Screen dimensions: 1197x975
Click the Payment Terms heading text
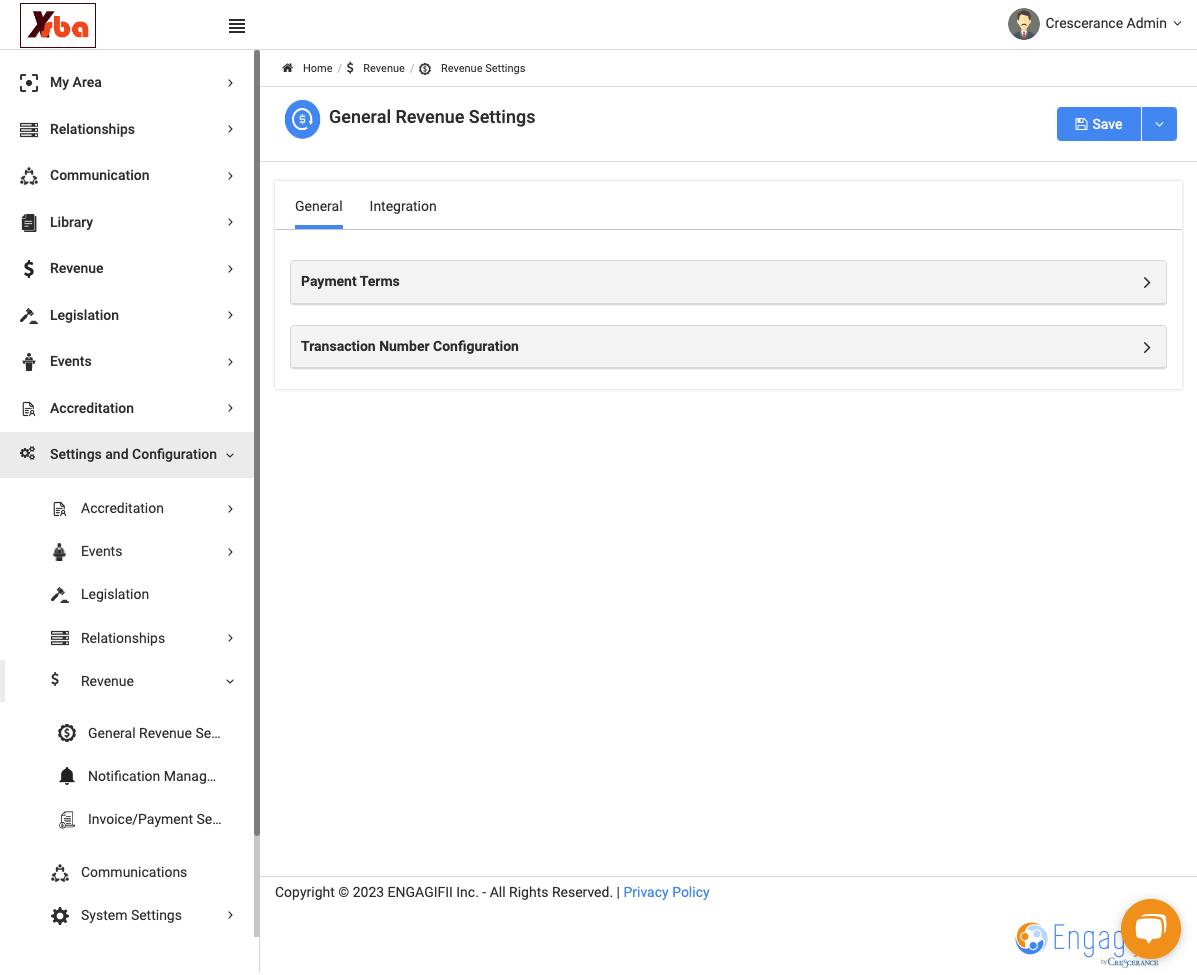[350, 281]
